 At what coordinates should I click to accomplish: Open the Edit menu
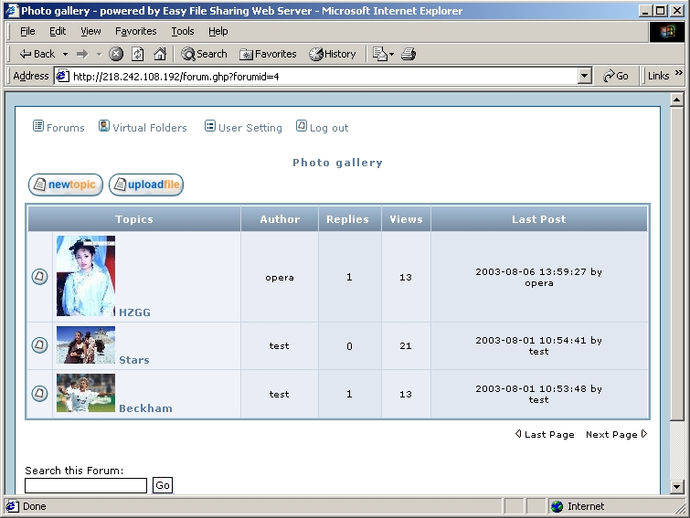pyautogui.click(x=57, y=31)
